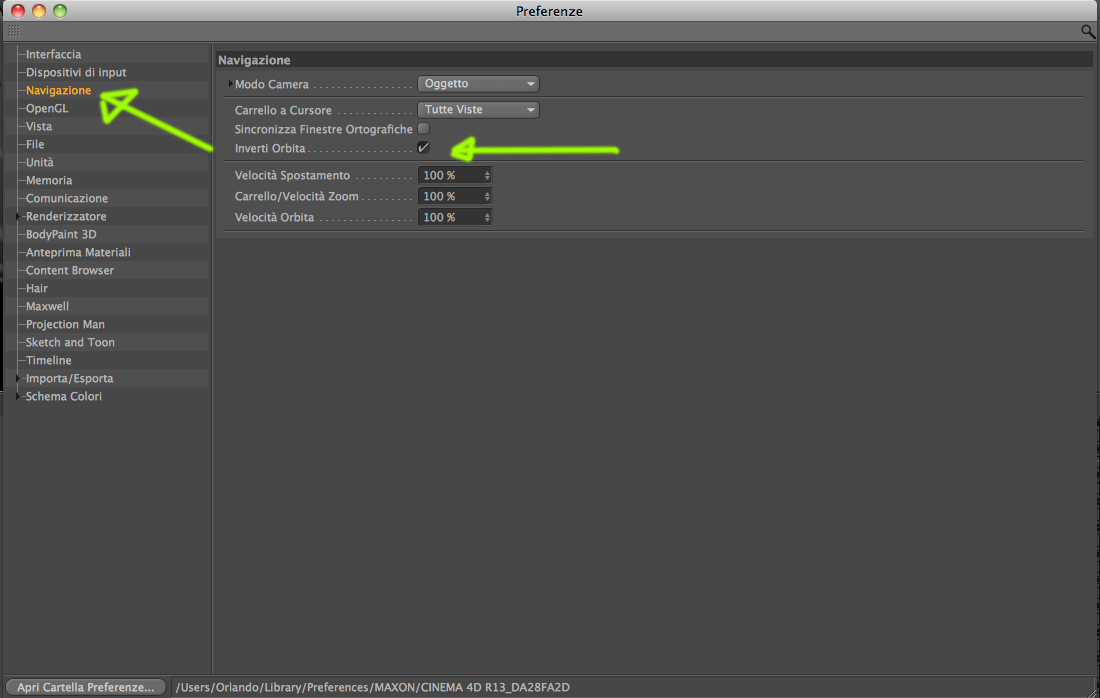This screenshot has width=1100, height=698.
Task: Click the Carrello/Velocità Zoom stepper arrows
Action: (x=487, y=196)
